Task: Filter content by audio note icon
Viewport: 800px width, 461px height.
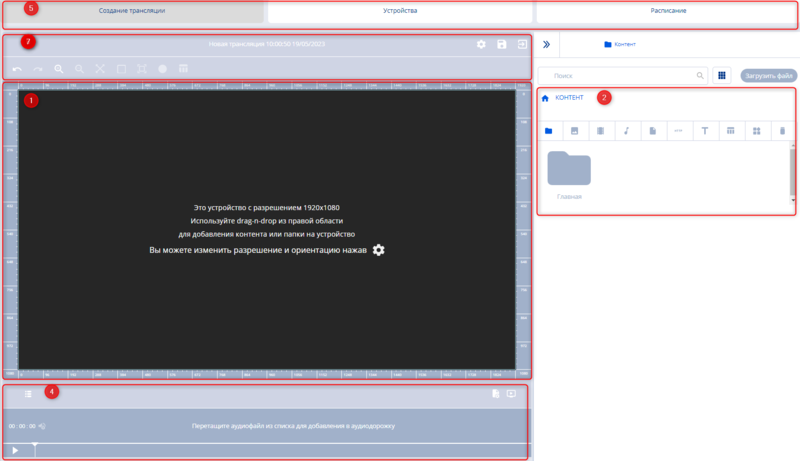Action: pyautogui.click(x=626, y=131)
